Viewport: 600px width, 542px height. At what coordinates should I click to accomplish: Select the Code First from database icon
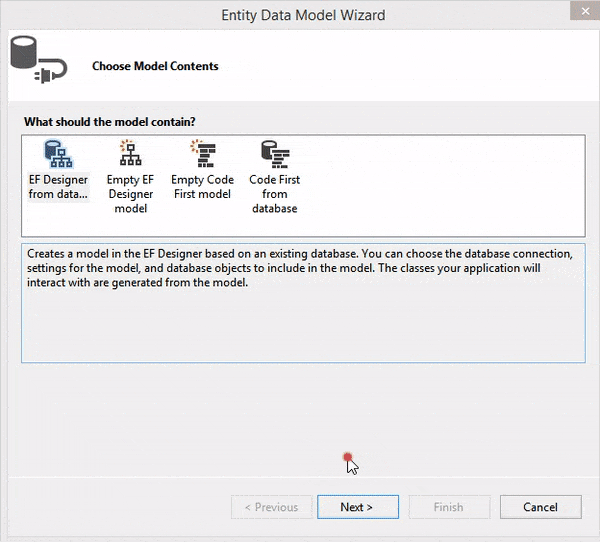coord(275,154)
